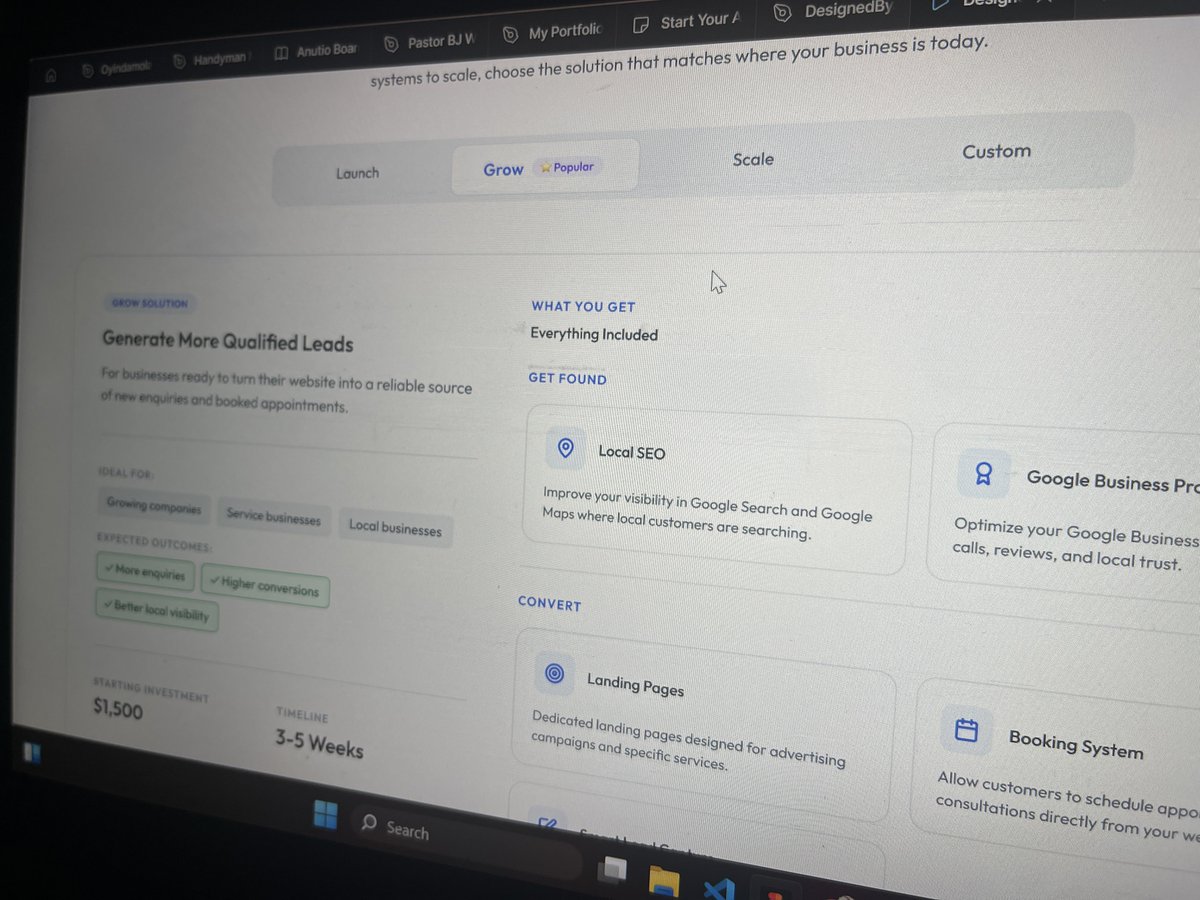Click the Local SEO map pin icon
The width and height of the screenshot is (1200, 900).
point(566,448)
